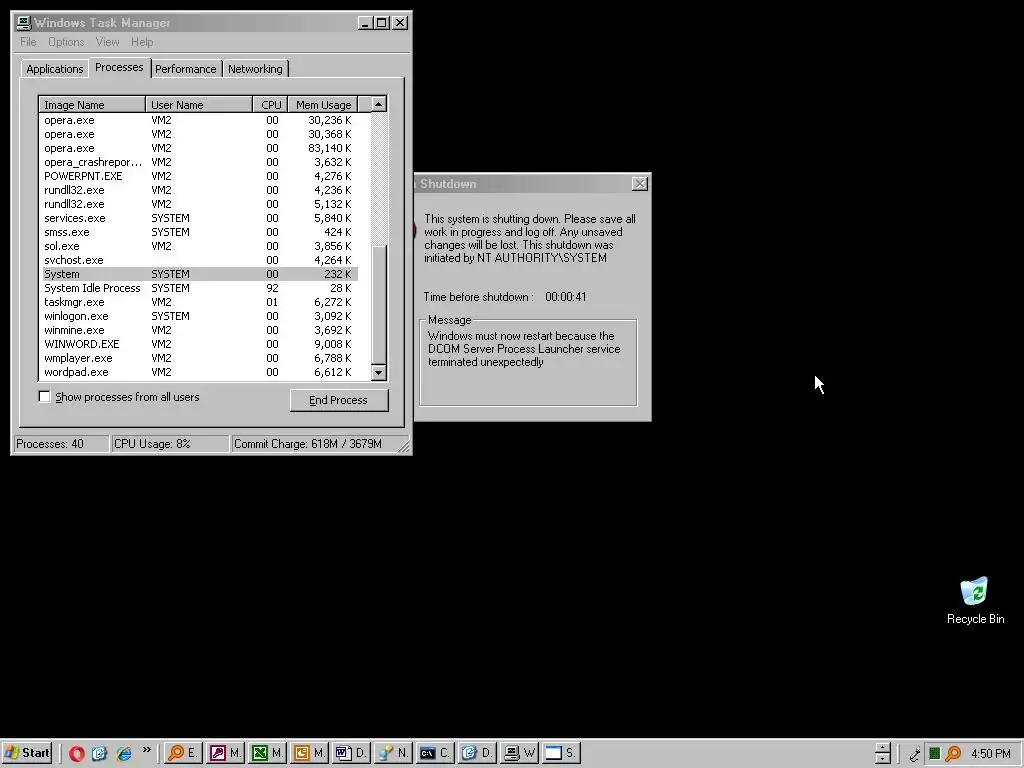
Task: Select the services.exe process row
Action: pyautogui.click(x=199, y=218)
